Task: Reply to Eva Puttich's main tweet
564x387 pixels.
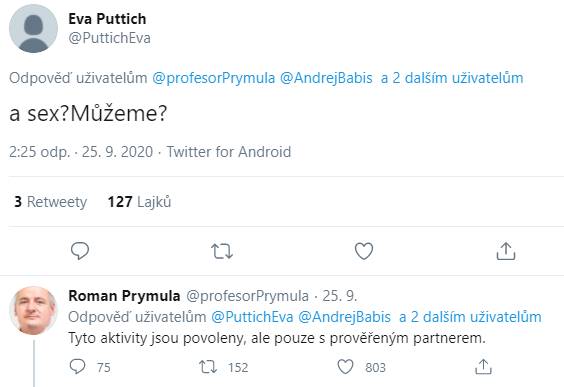Action: point(80,251)
